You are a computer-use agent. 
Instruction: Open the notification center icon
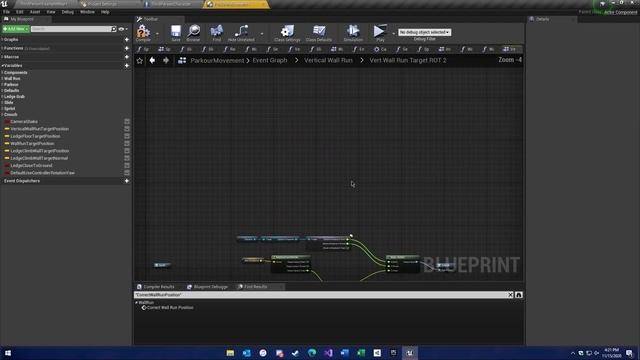coord(629,353)
